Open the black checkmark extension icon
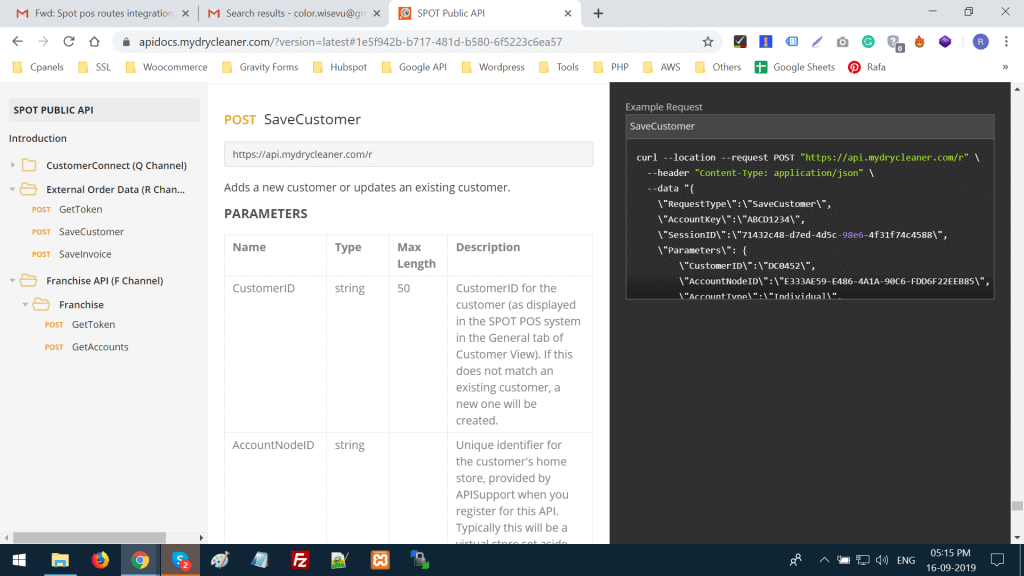The image size is (1024, 576). coord(740,42)
